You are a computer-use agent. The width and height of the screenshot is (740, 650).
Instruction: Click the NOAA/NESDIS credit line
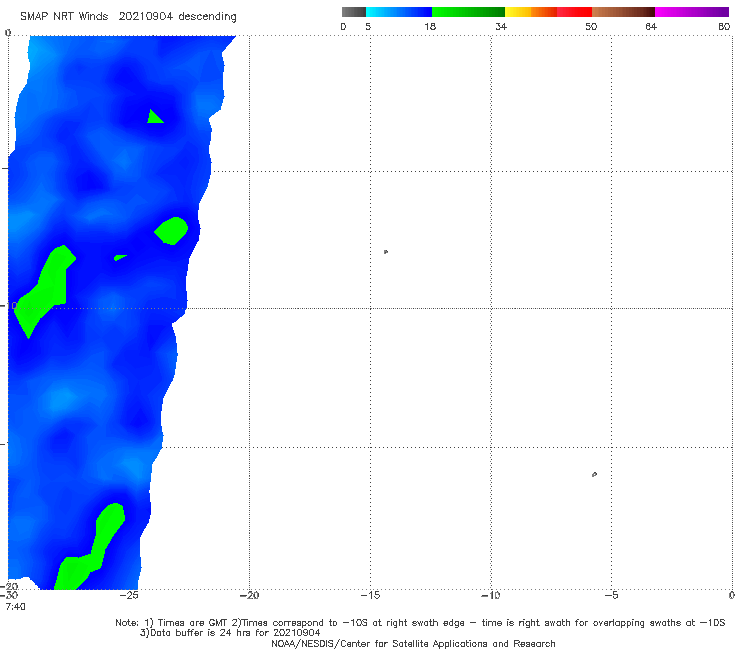tap(413, 643)
